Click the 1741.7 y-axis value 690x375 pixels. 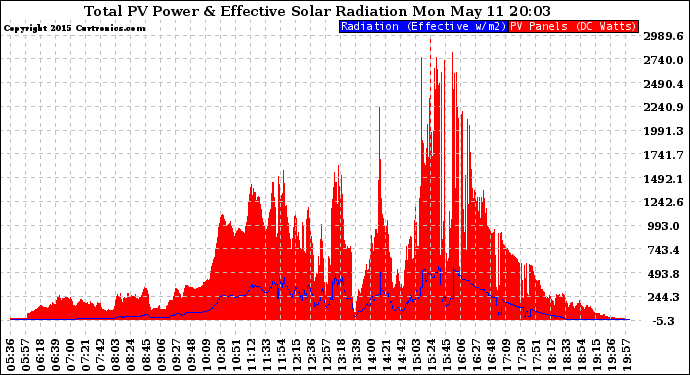pos(664,155)
